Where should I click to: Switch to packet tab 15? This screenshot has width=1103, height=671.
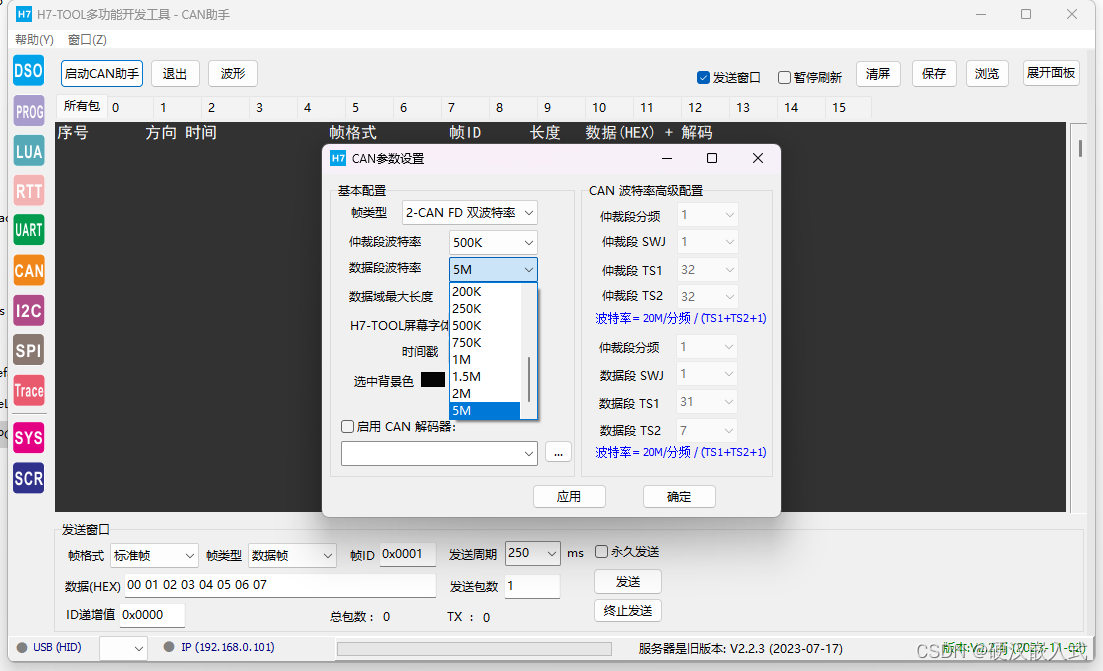(848, 108)
